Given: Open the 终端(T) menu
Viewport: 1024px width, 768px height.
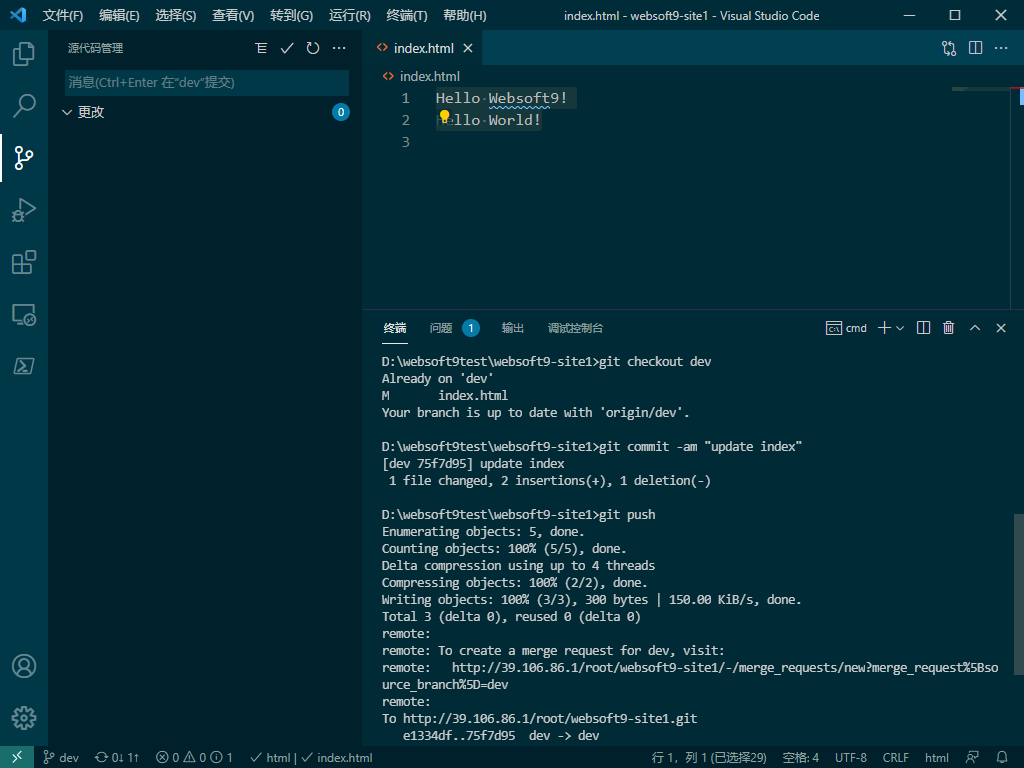Looking at the screenshot, I should click(x=406, y=16).
